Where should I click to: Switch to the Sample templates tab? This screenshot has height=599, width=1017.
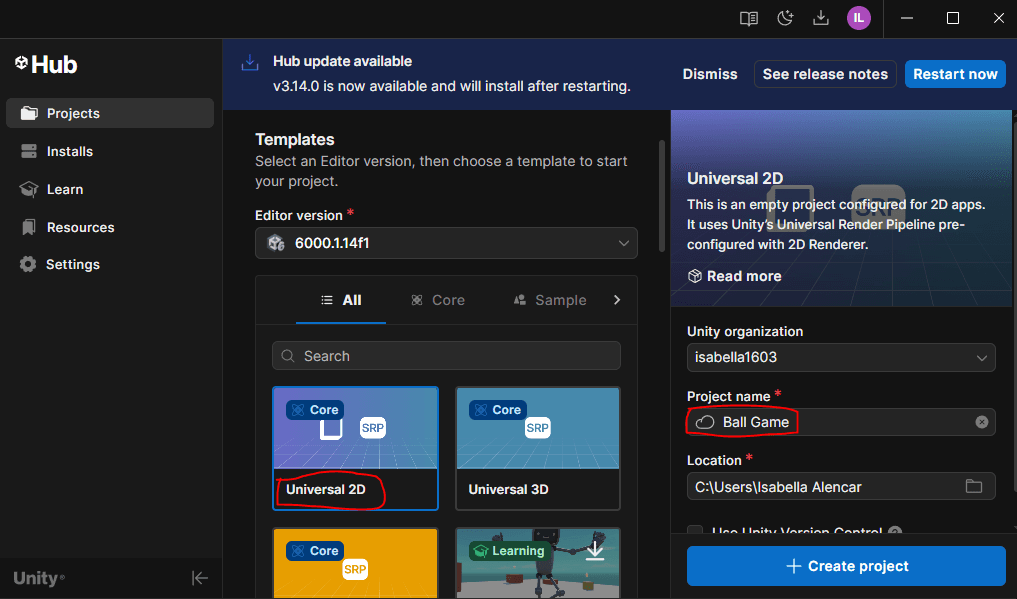click(x=550, y=300)
